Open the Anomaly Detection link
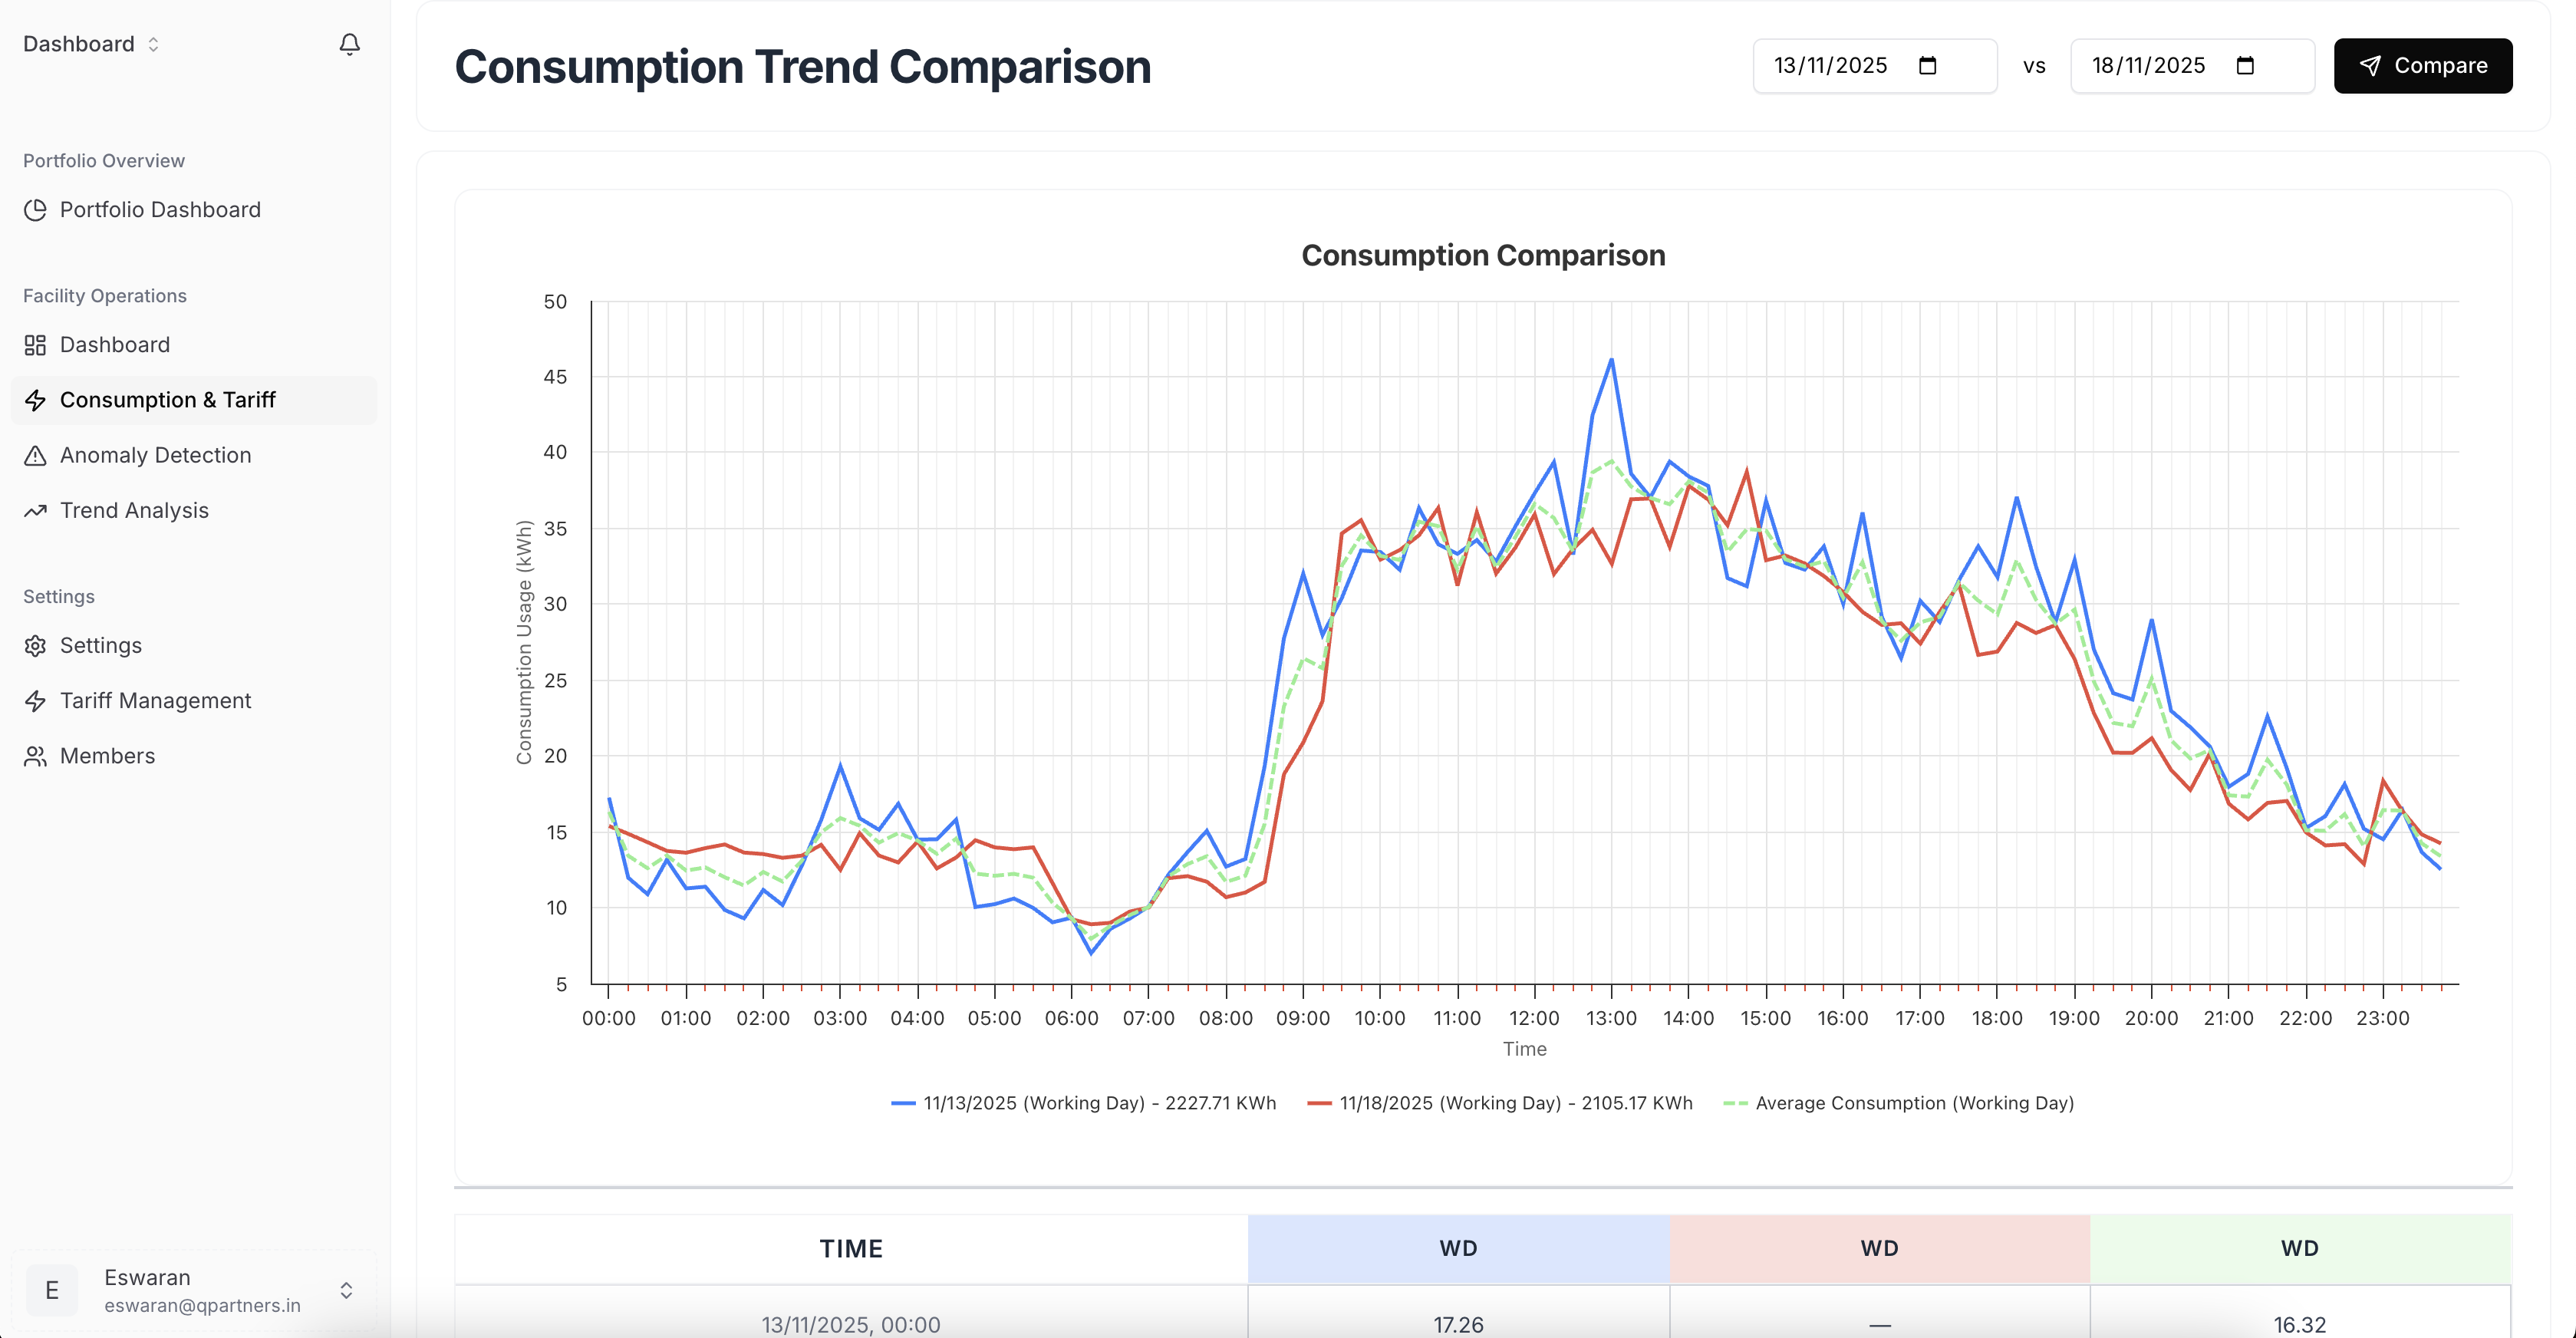This screenshot has height=1338, width=2576. point(155,456)
